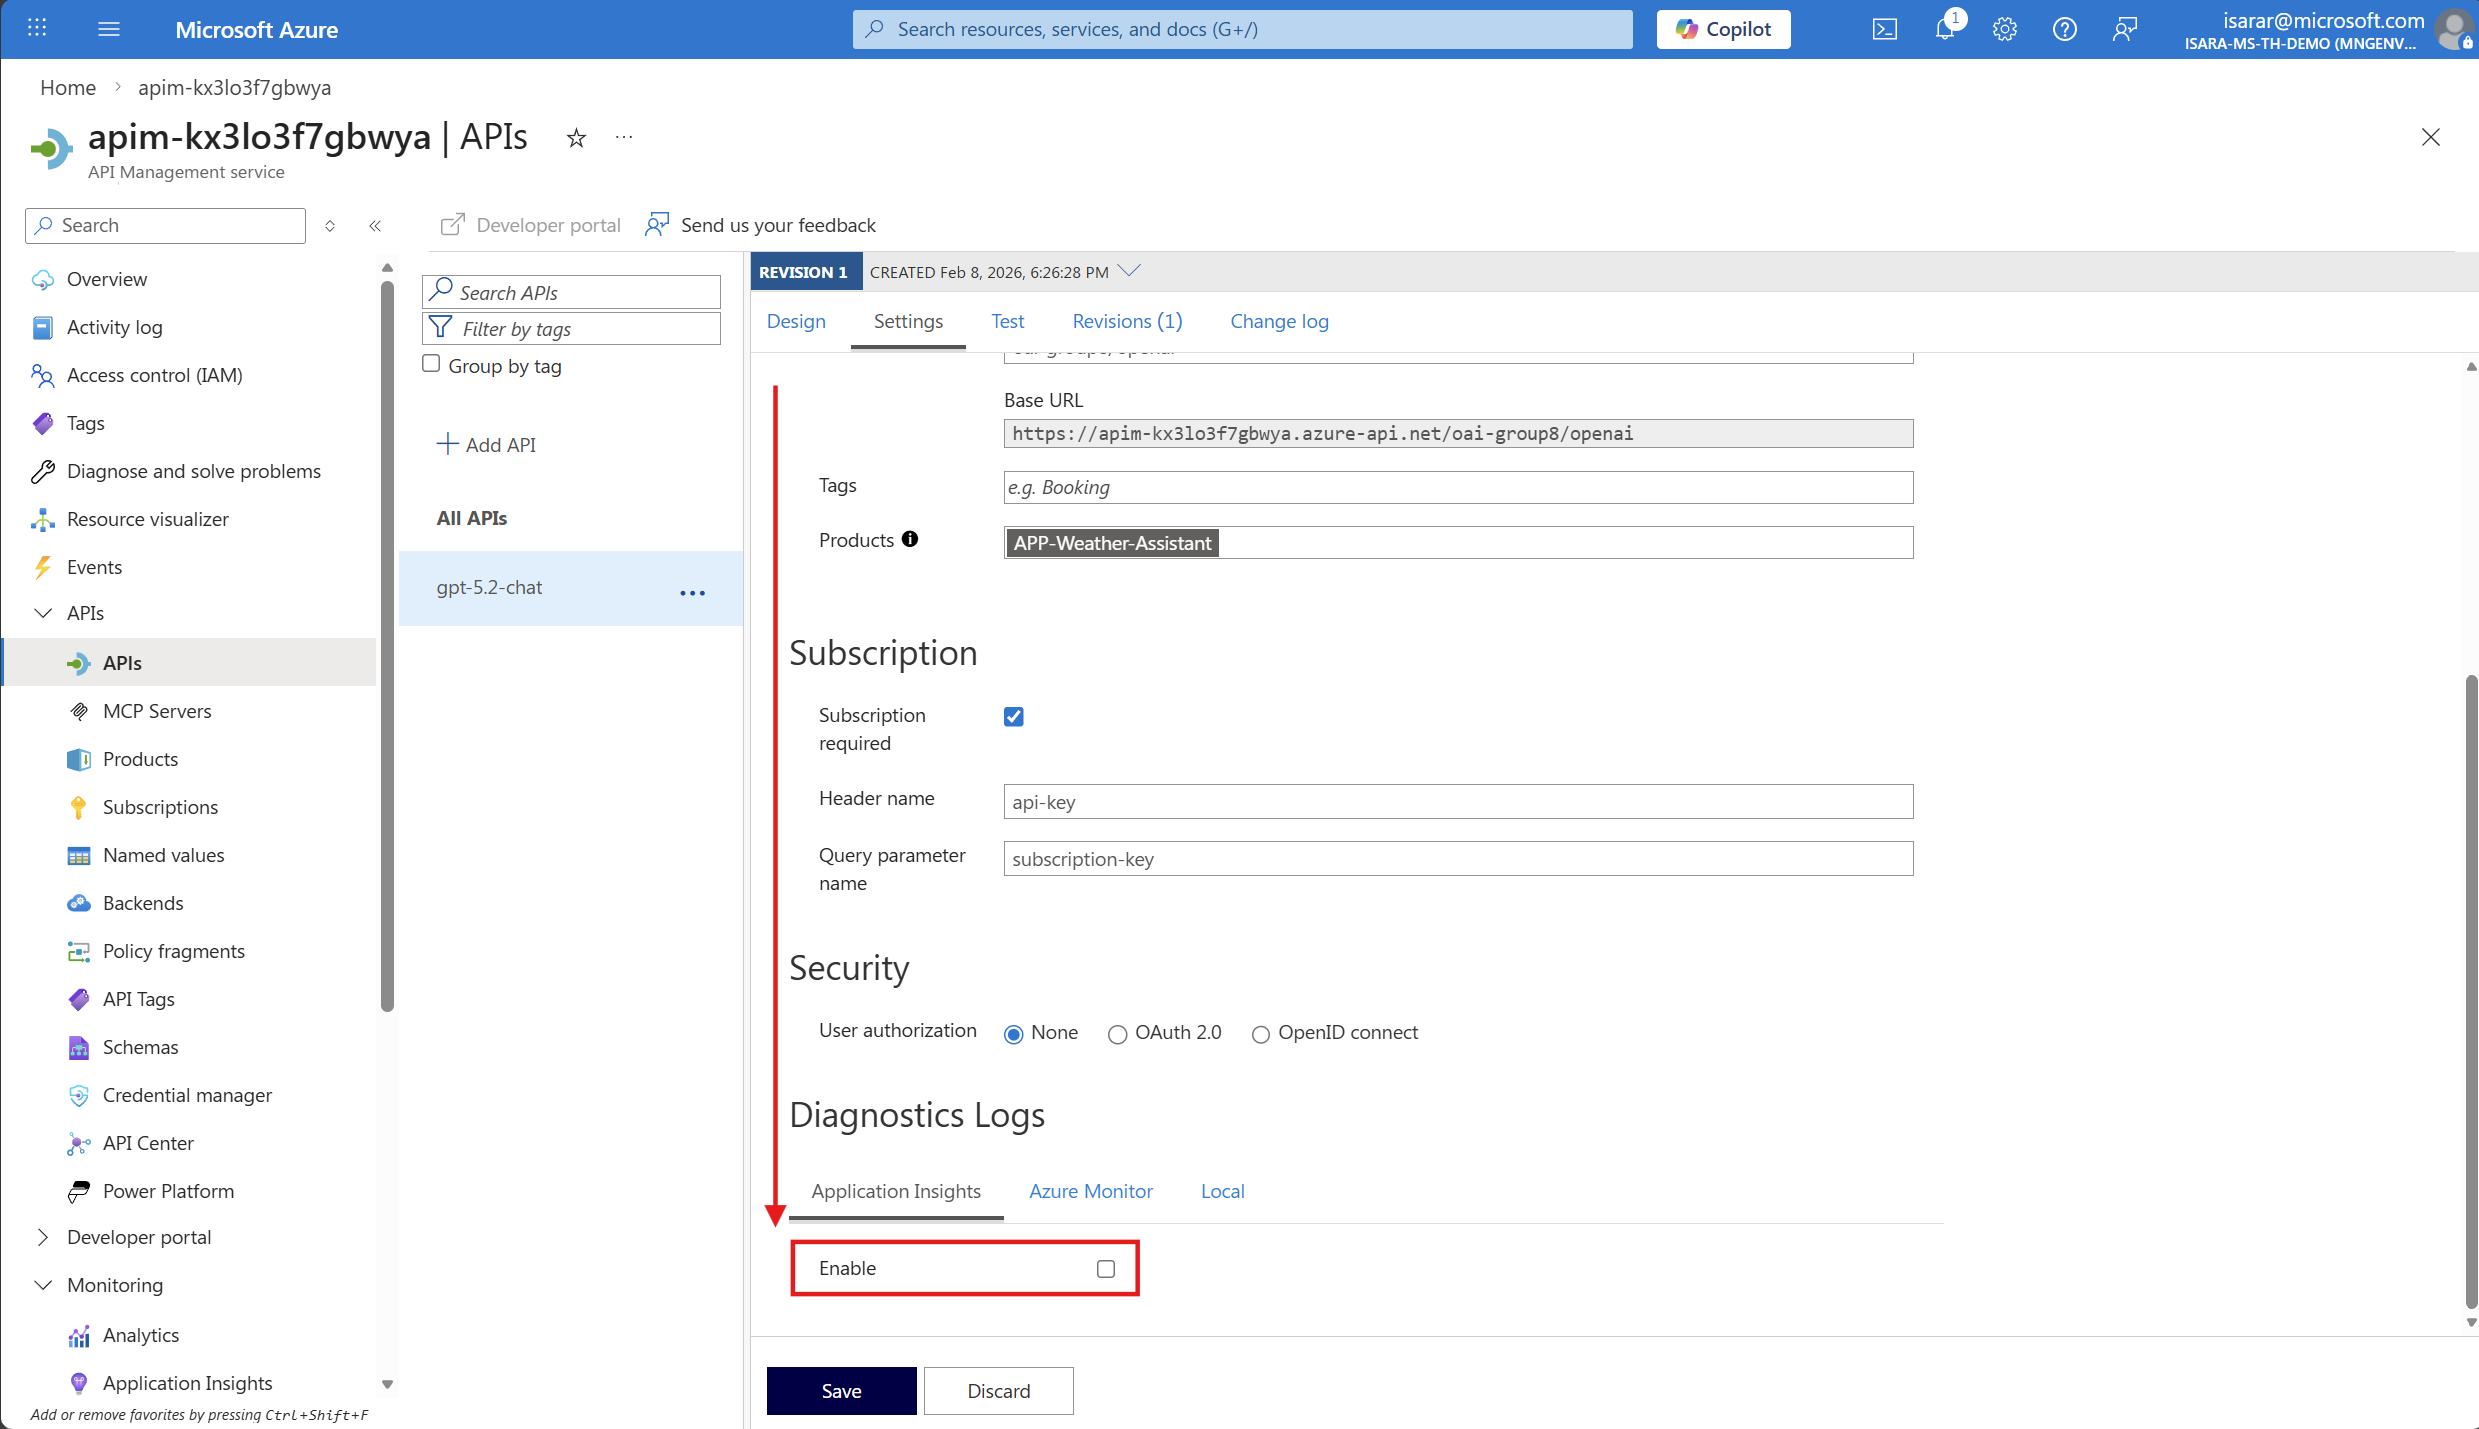
Task: Switch to the Design tab
Action: [796, 321]
